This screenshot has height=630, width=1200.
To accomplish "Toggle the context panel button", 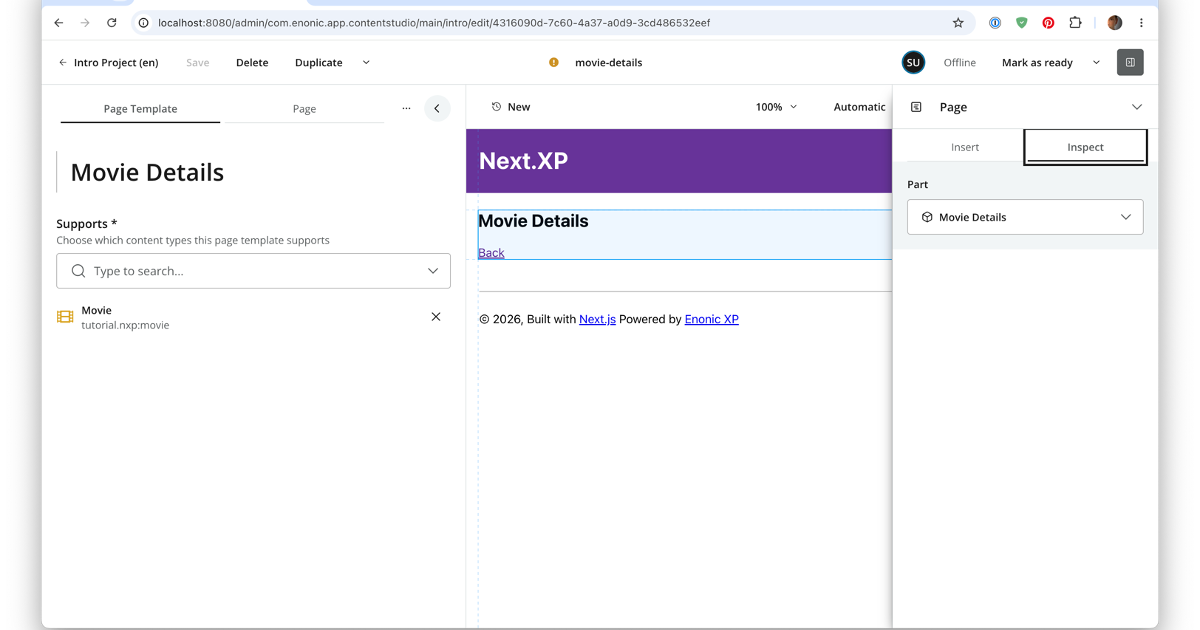I will coord(1130,62).
